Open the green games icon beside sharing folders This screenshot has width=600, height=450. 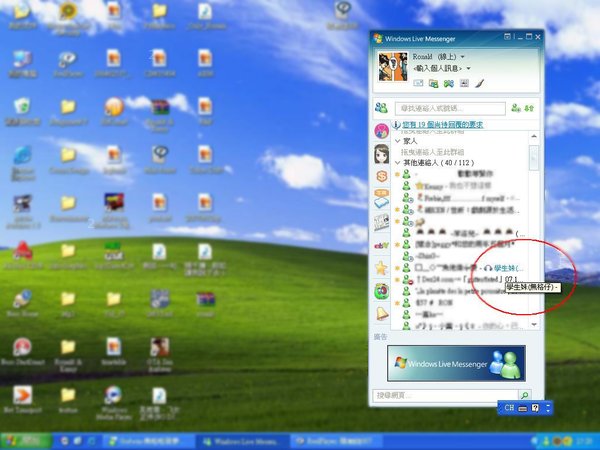(448, 83)
